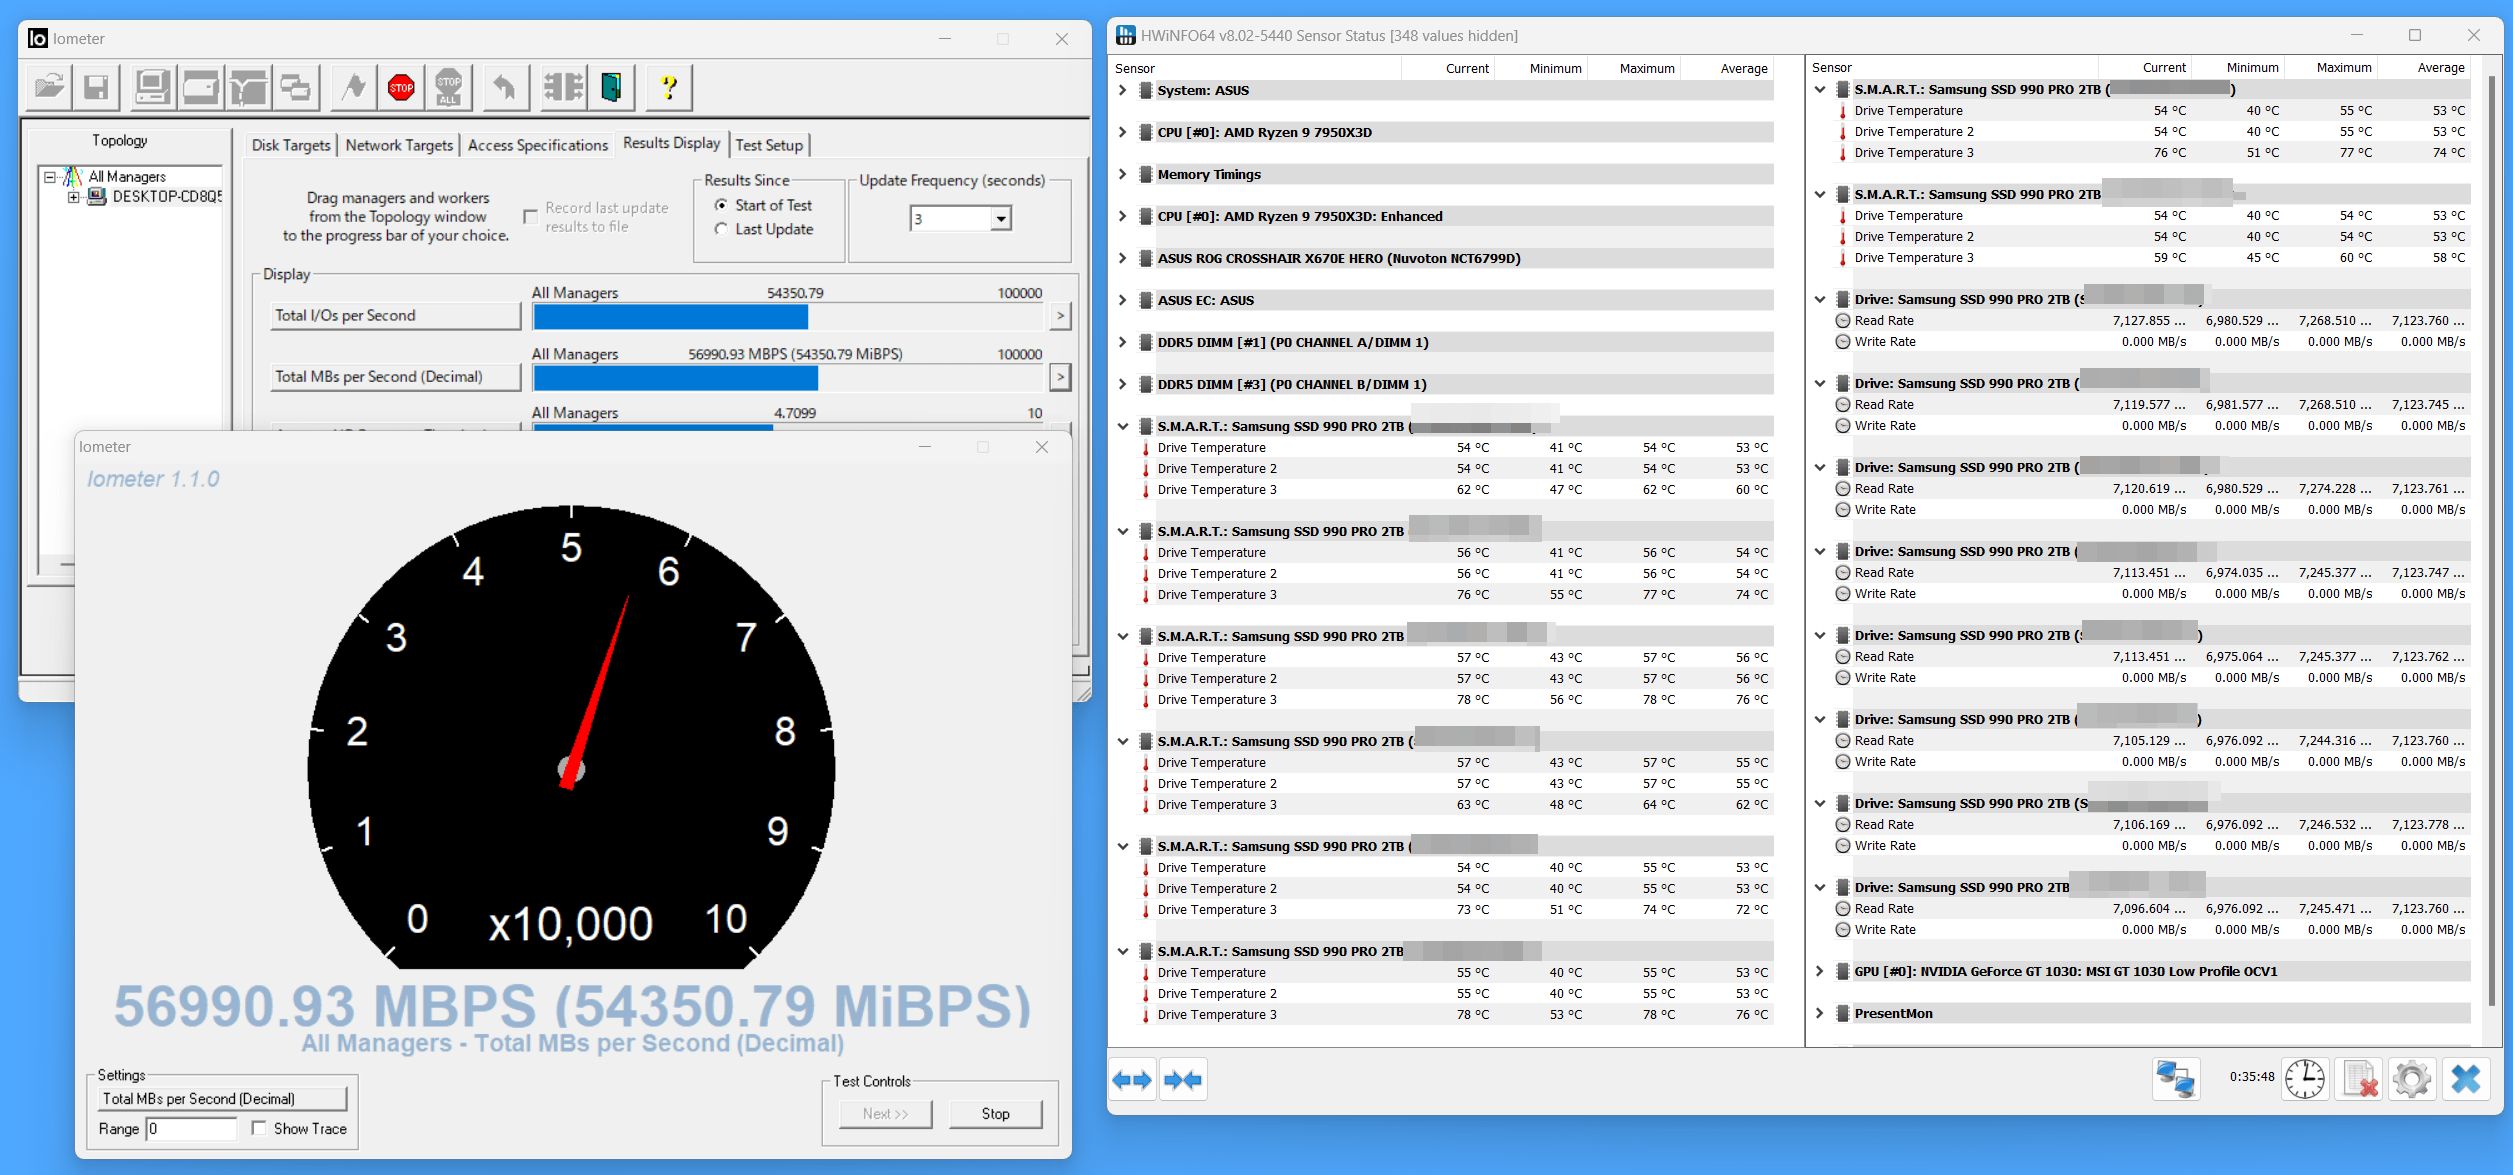Click the arrow button beside Total I/Os bar
This screenshot has width=2513, height=1175.
(x=1060, y=316)
